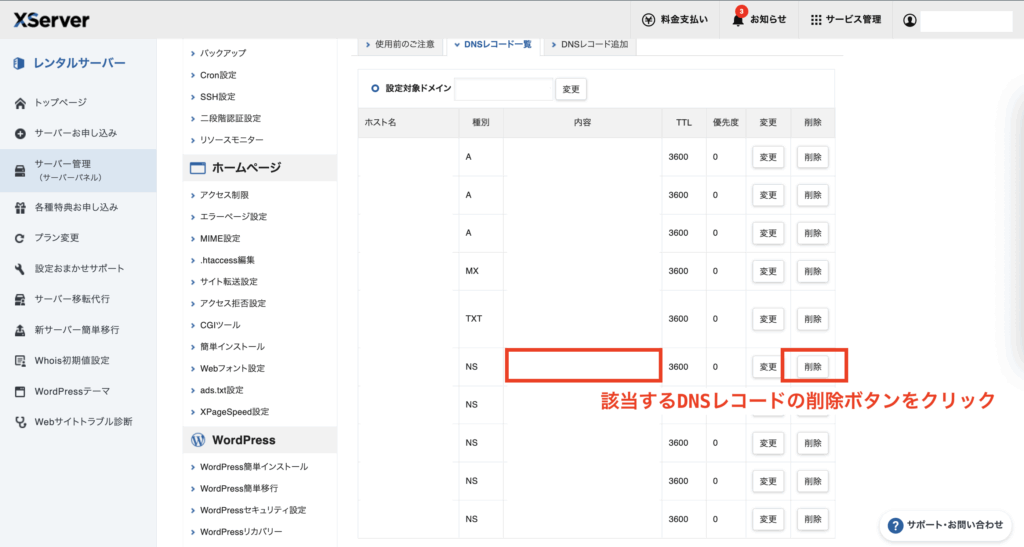The image size is (1024, 547).
Task: Click 削除 button in first A row
Action: (812, 157)
